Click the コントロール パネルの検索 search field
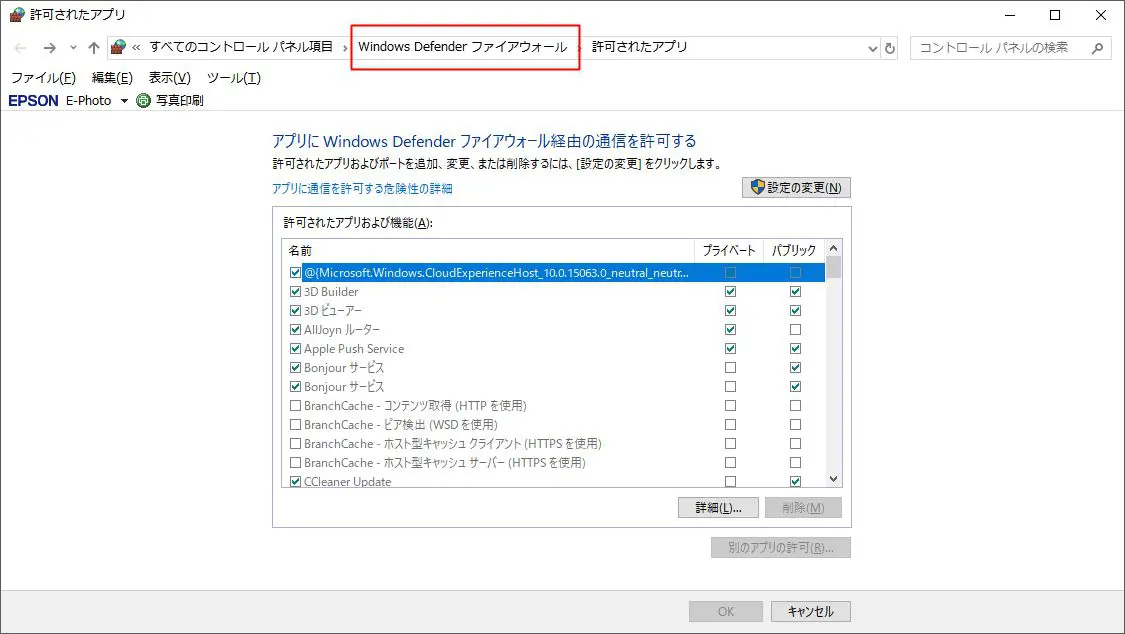Screen dimensions: 1125x634 tap(1000, 48)
